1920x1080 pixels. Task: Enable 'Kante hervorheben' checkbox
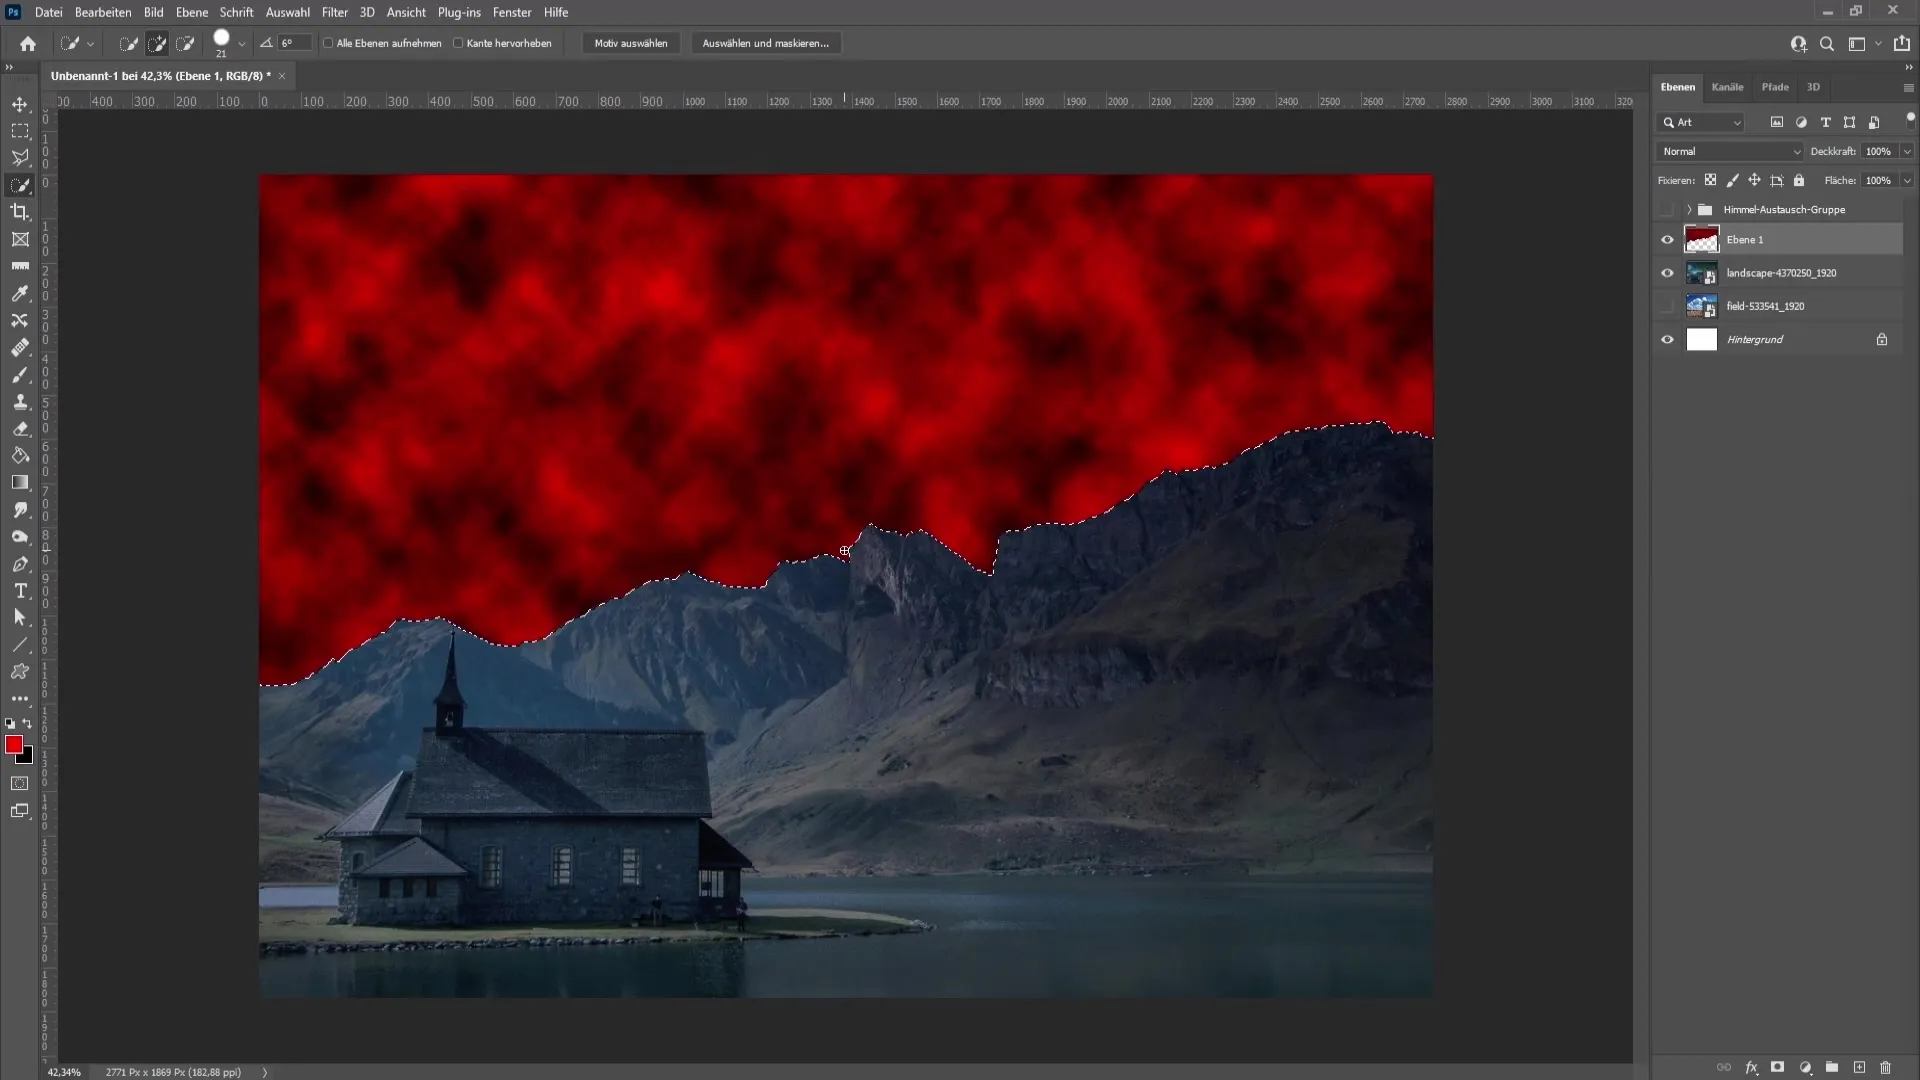pos(458,43)
